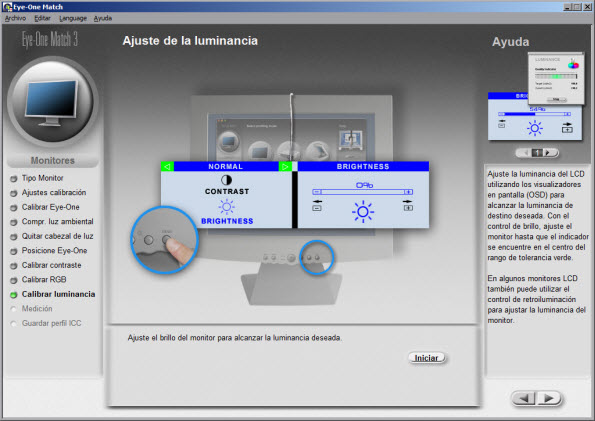Click the plus icon in brightness panel

(x=408, y=208)
